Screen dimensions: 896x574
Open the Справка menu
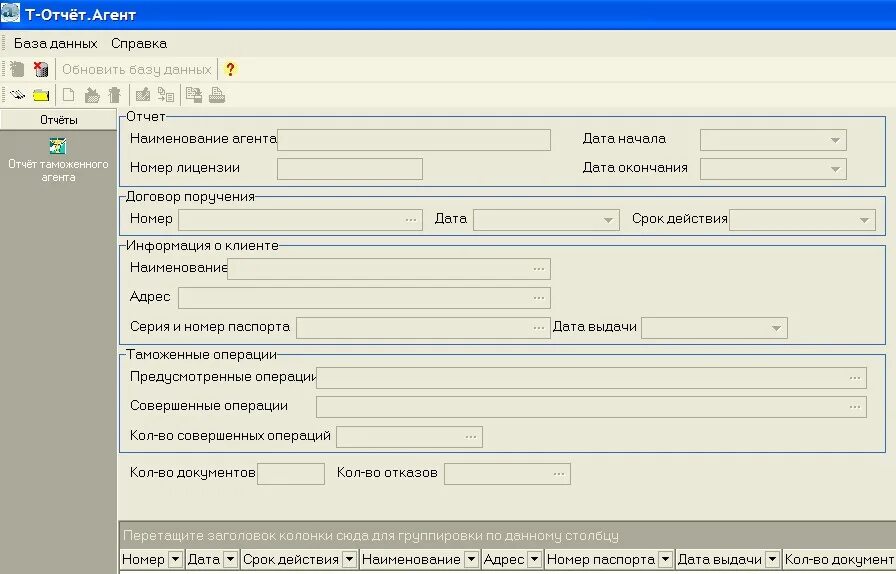(139, 43)
